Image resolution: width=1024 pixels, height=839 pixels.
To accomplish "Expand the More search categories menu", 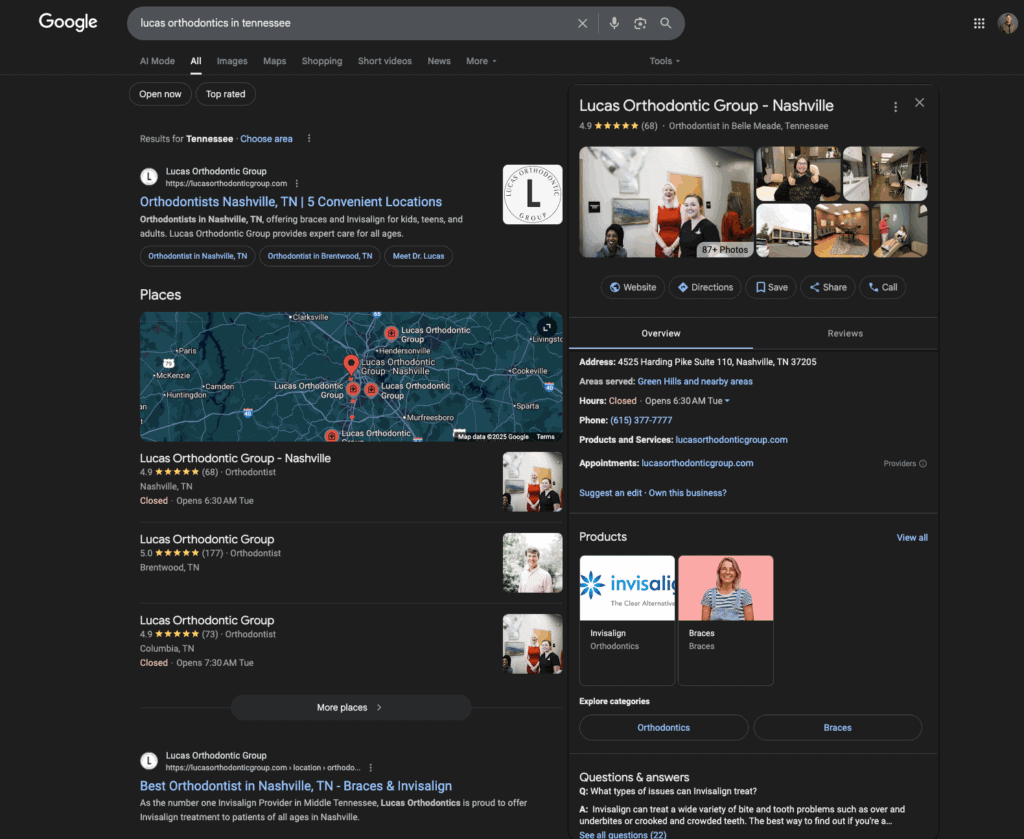I will point(481,61).
